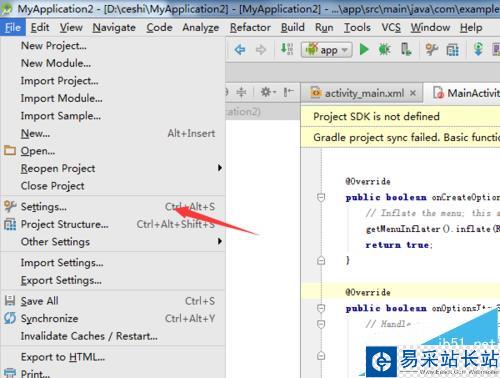Open the Help menu
Screen dimensions: 500x378
(x=471, y=27)
